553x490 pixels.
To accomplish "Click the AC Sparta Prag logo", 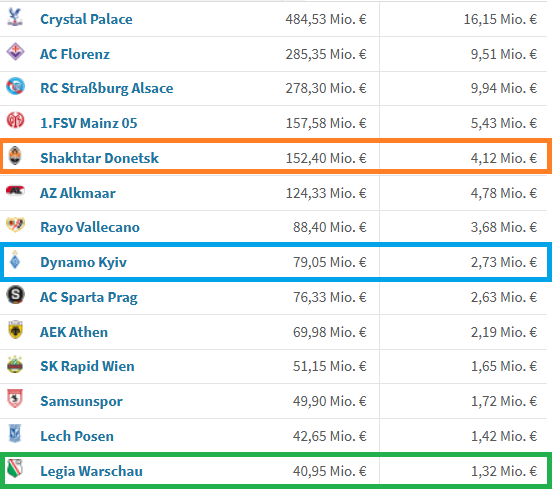I will [15, 295].
